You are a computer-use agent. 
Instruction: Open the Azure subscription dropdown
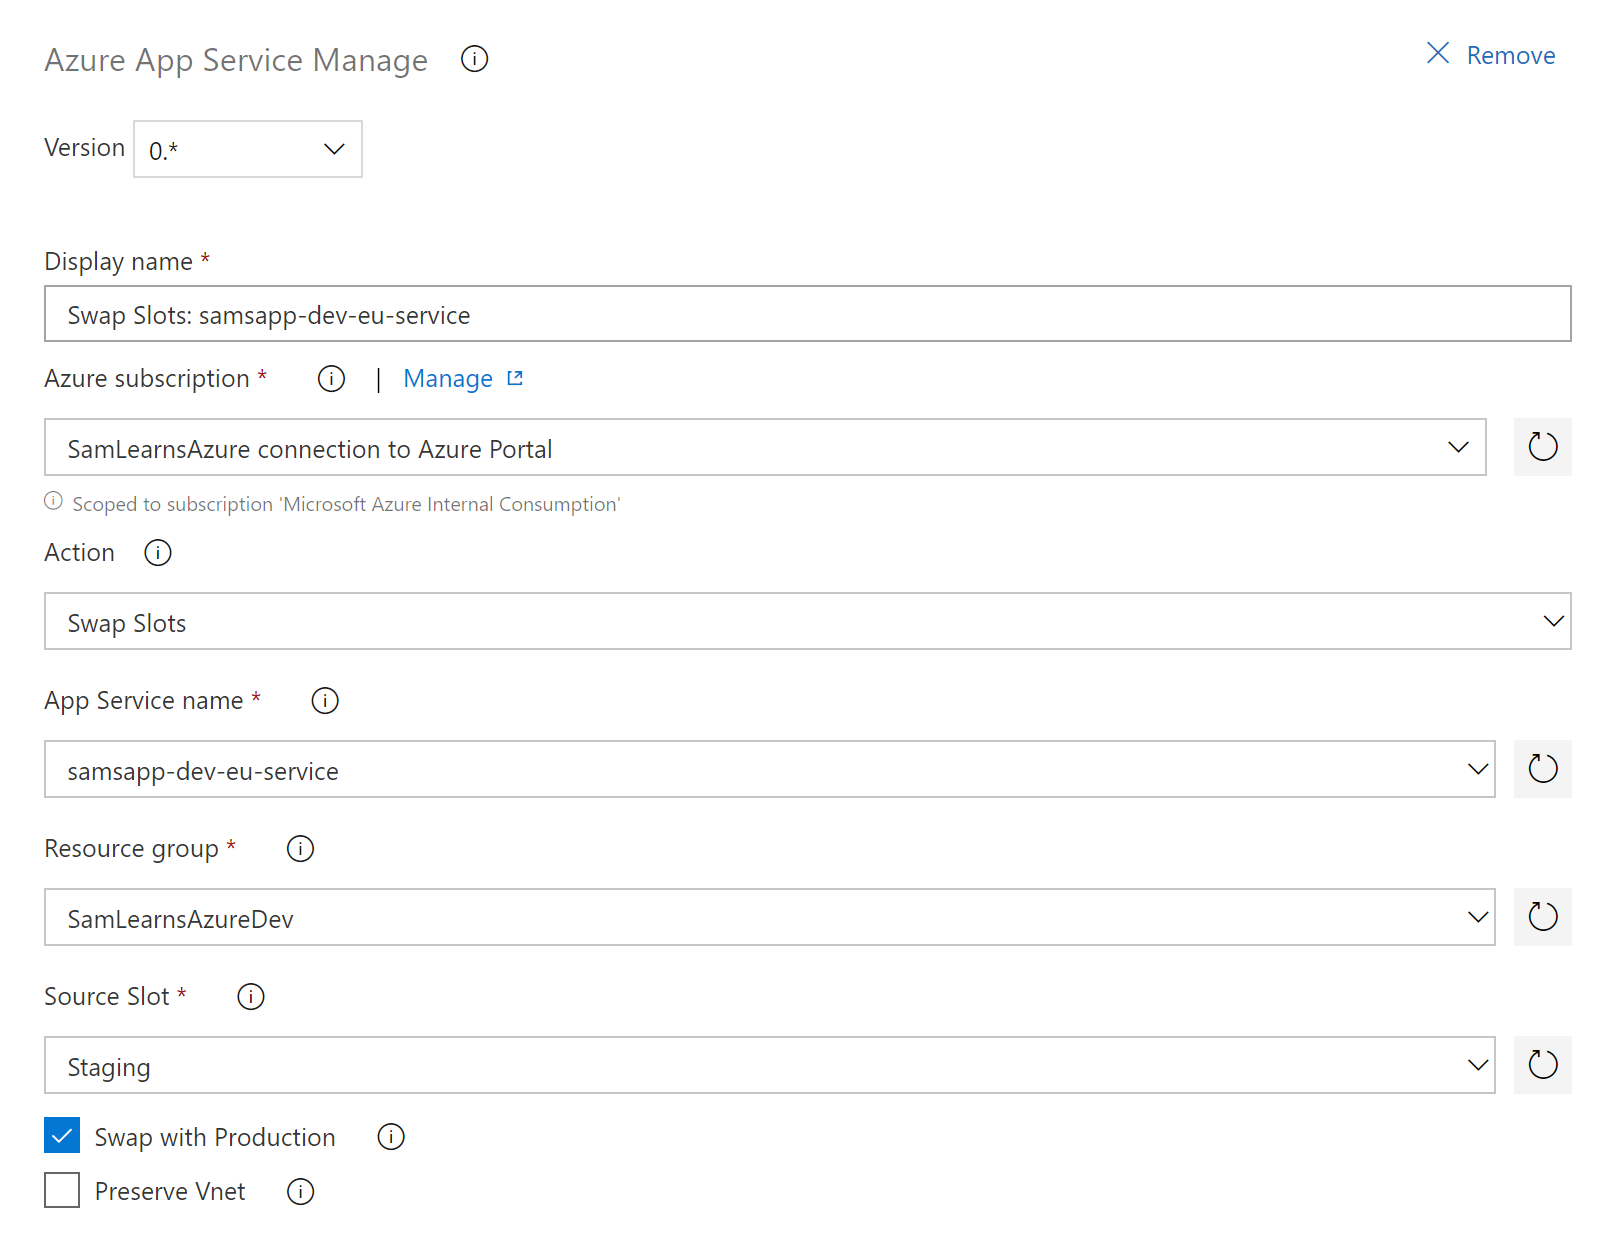765,447
